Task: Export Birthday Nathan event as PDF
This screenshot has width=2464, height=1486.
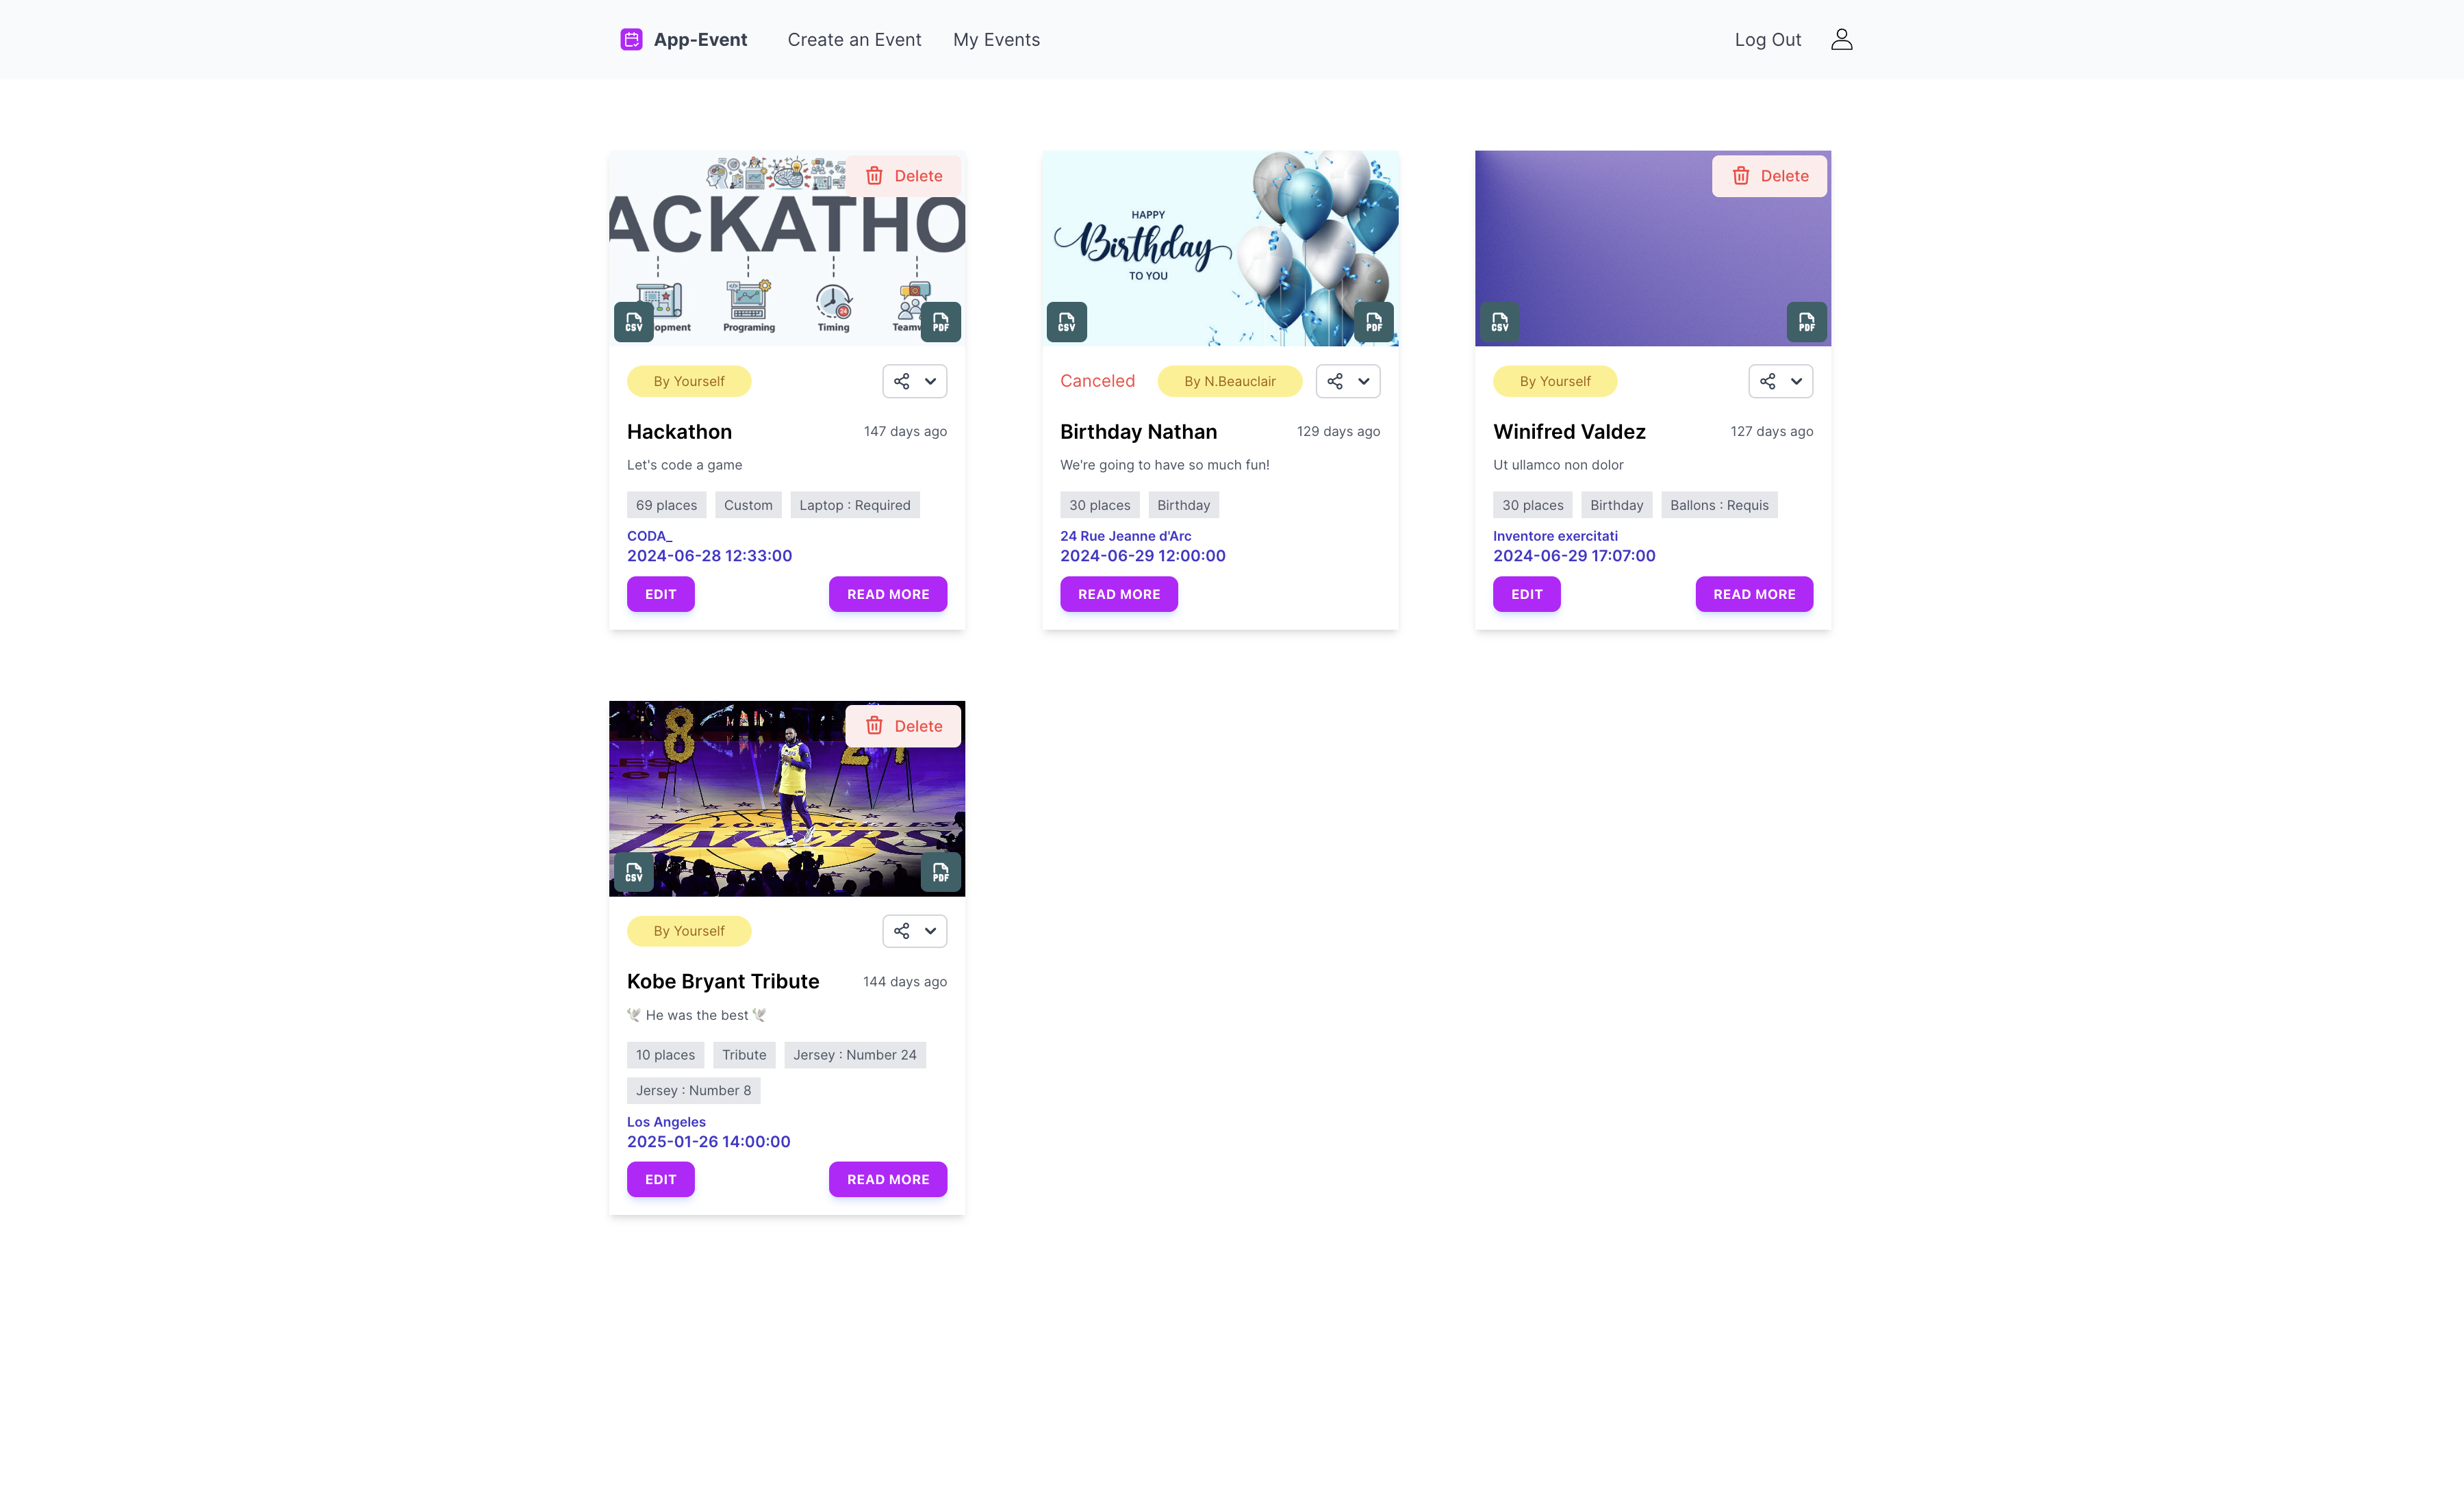Action: point(1374,322)
